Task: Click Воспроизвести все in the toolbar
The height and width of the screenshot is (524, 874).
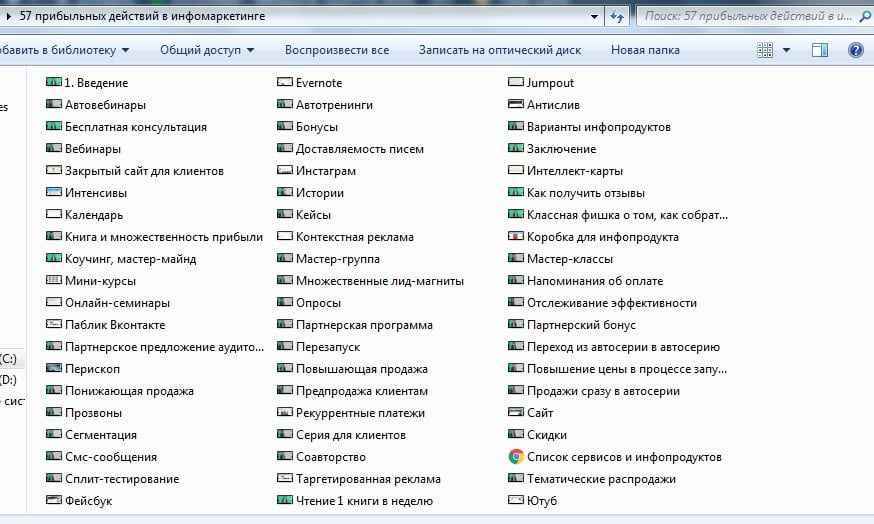Action: [337, 50]
